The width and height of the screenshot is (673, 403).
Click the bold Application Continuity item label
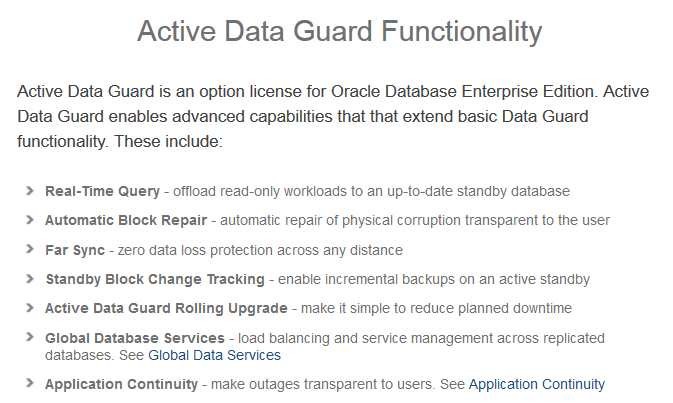point(121,384)
